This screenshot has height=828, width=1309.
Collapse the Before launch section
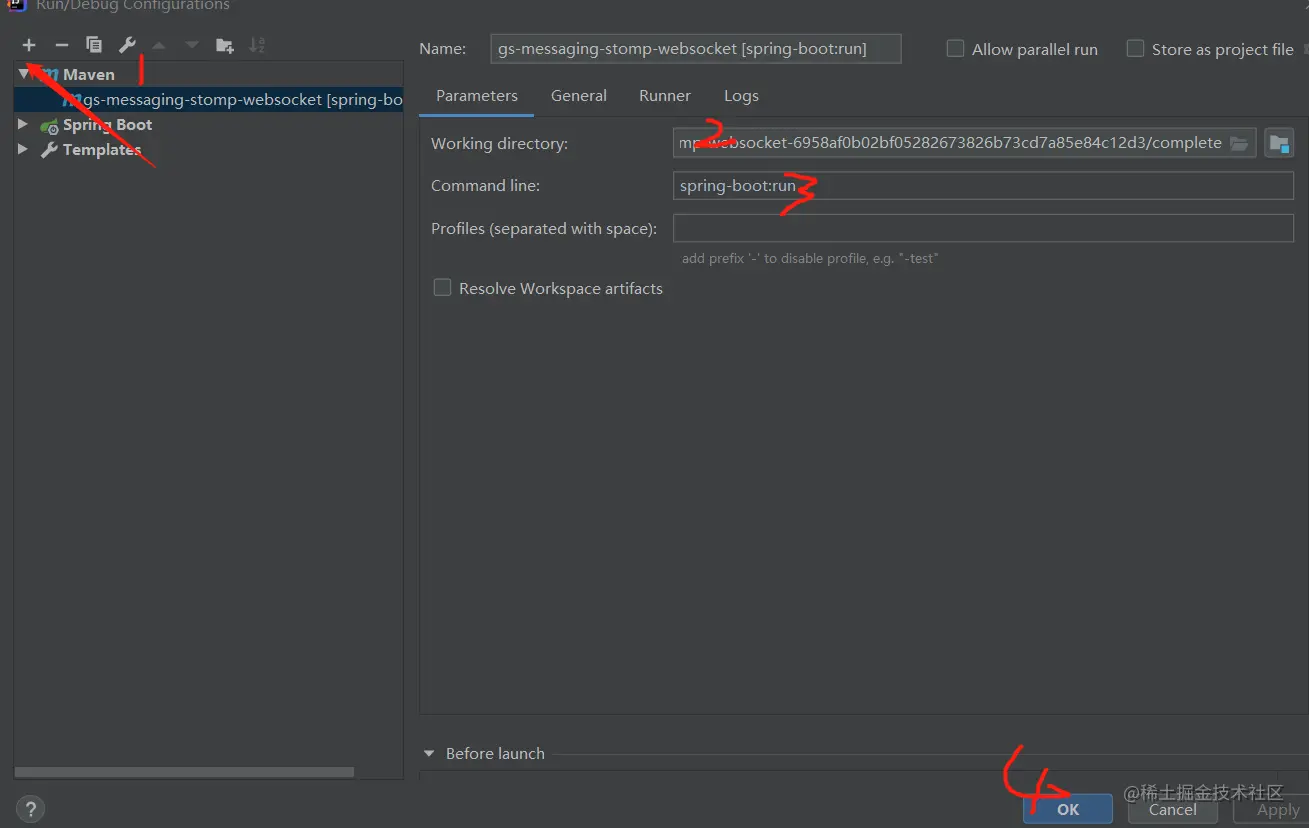click(x=429, y=754)
